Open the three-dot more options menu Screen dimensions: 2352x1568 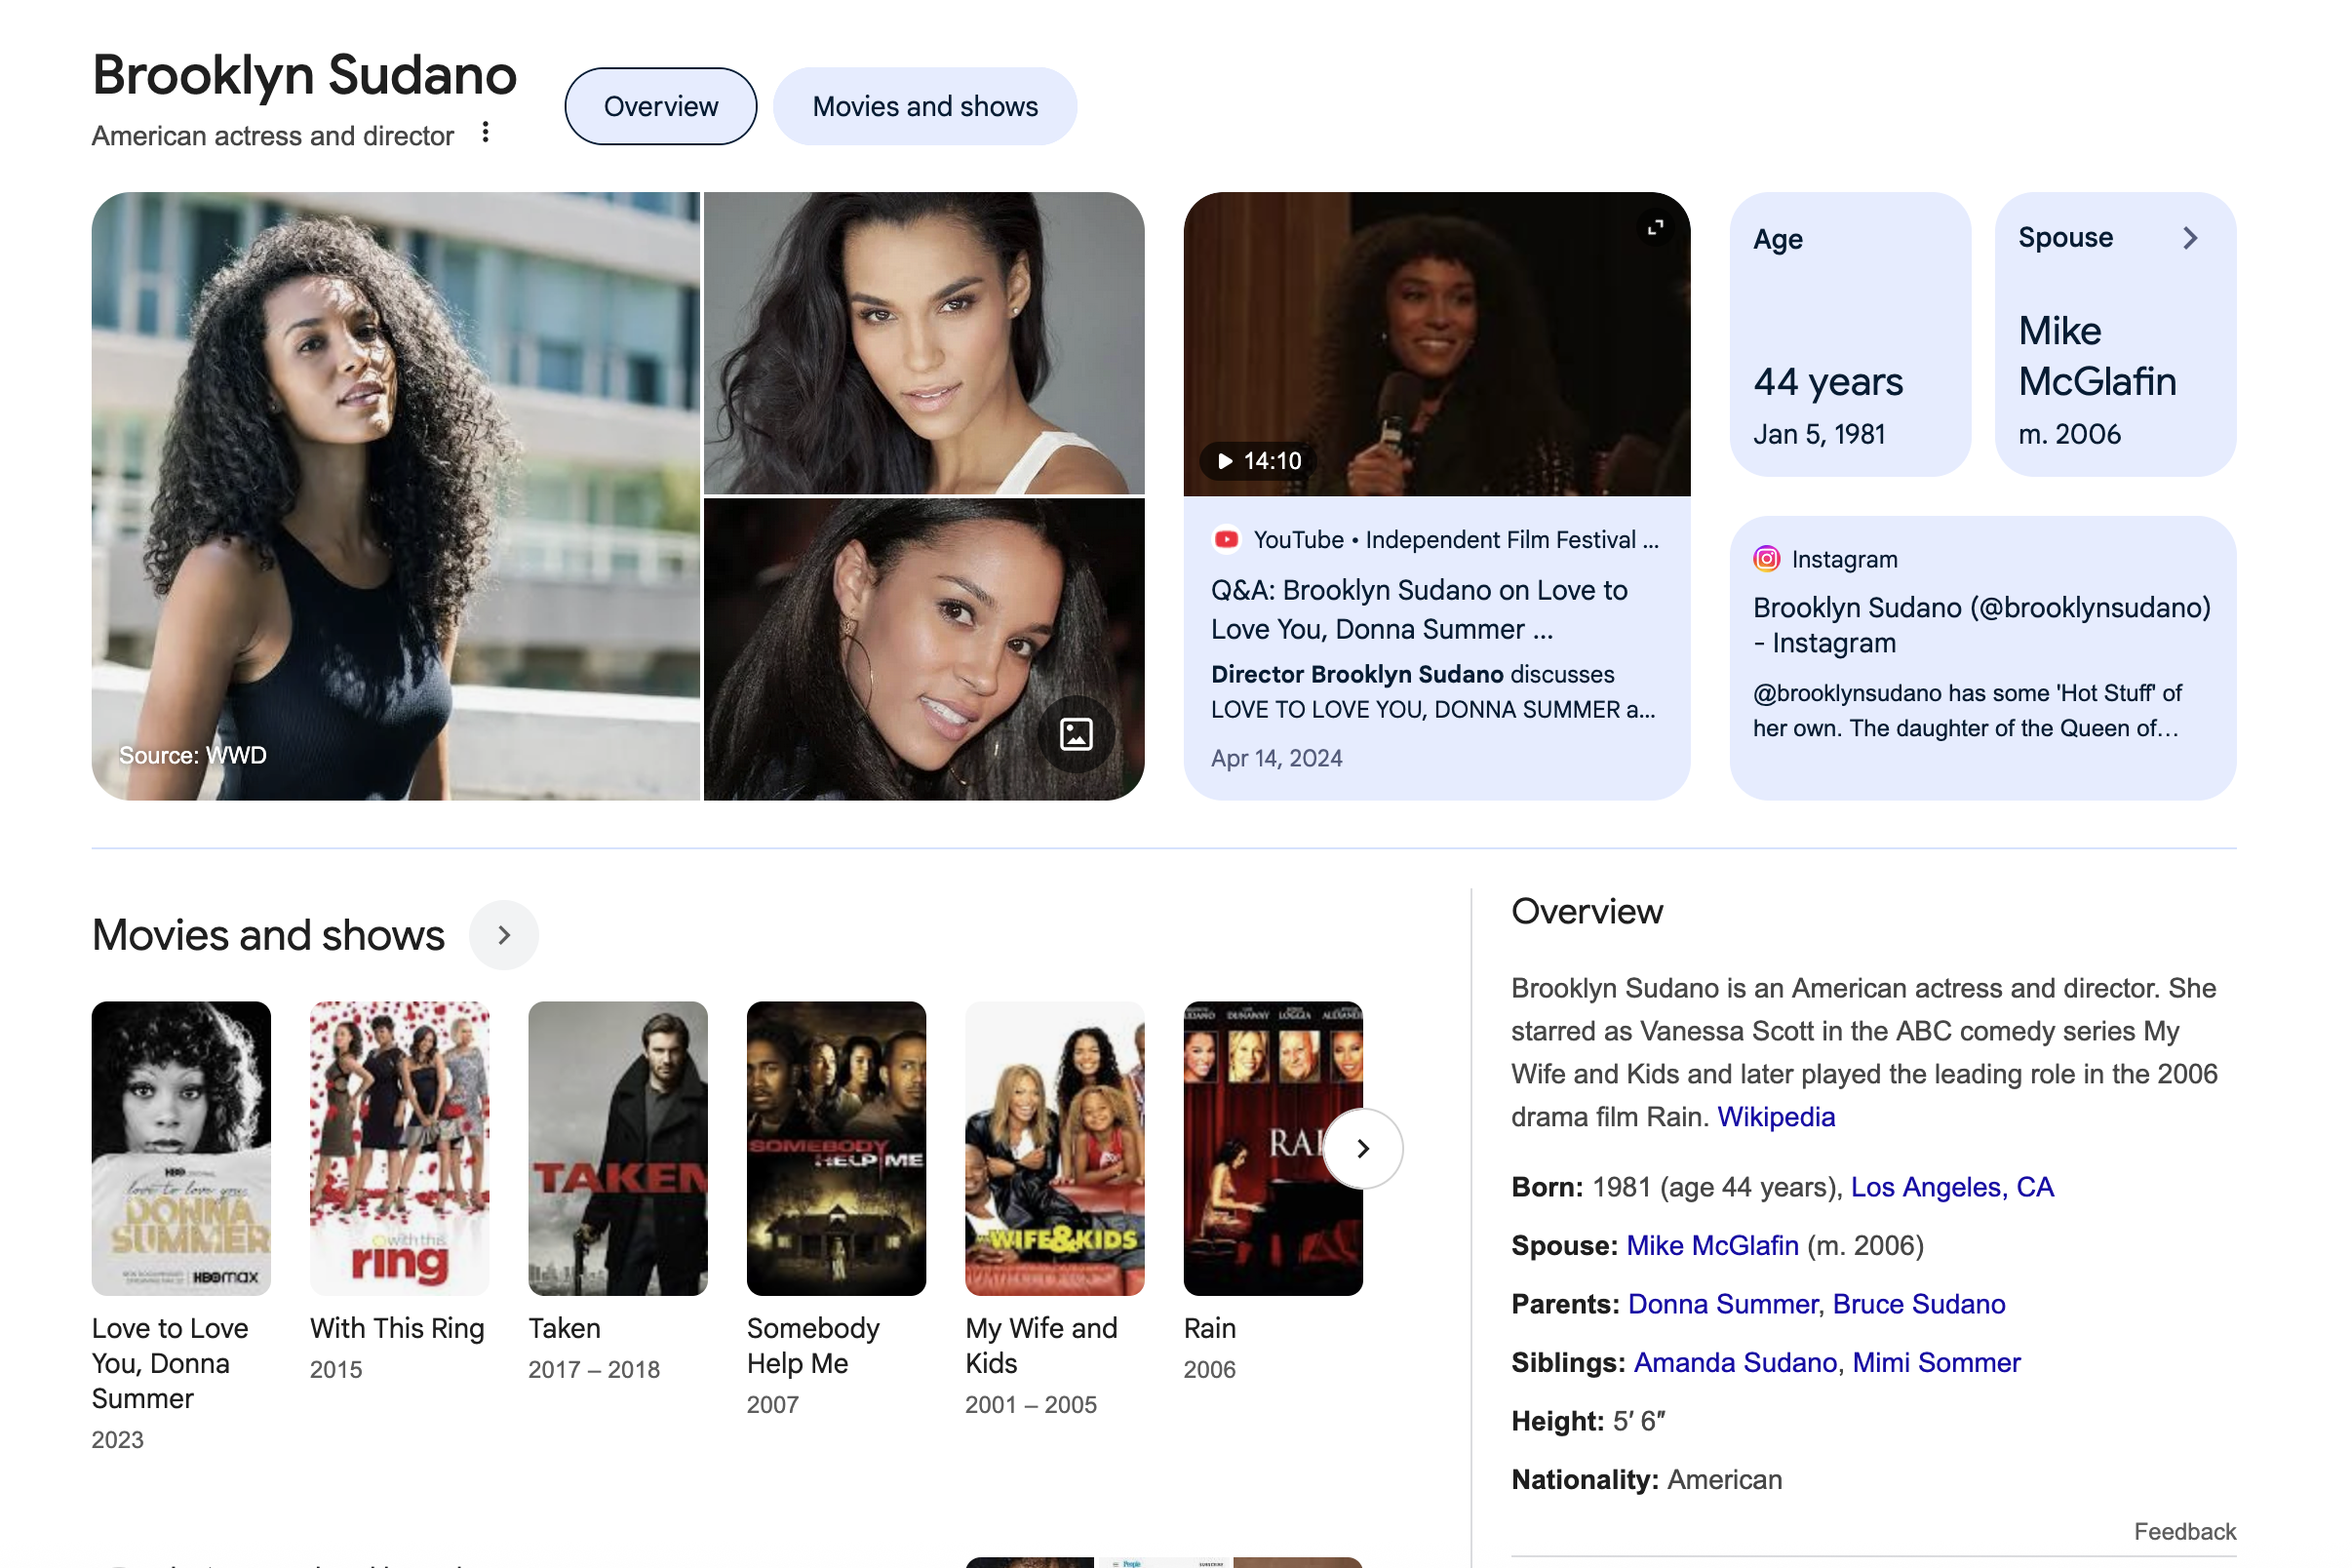486,132
